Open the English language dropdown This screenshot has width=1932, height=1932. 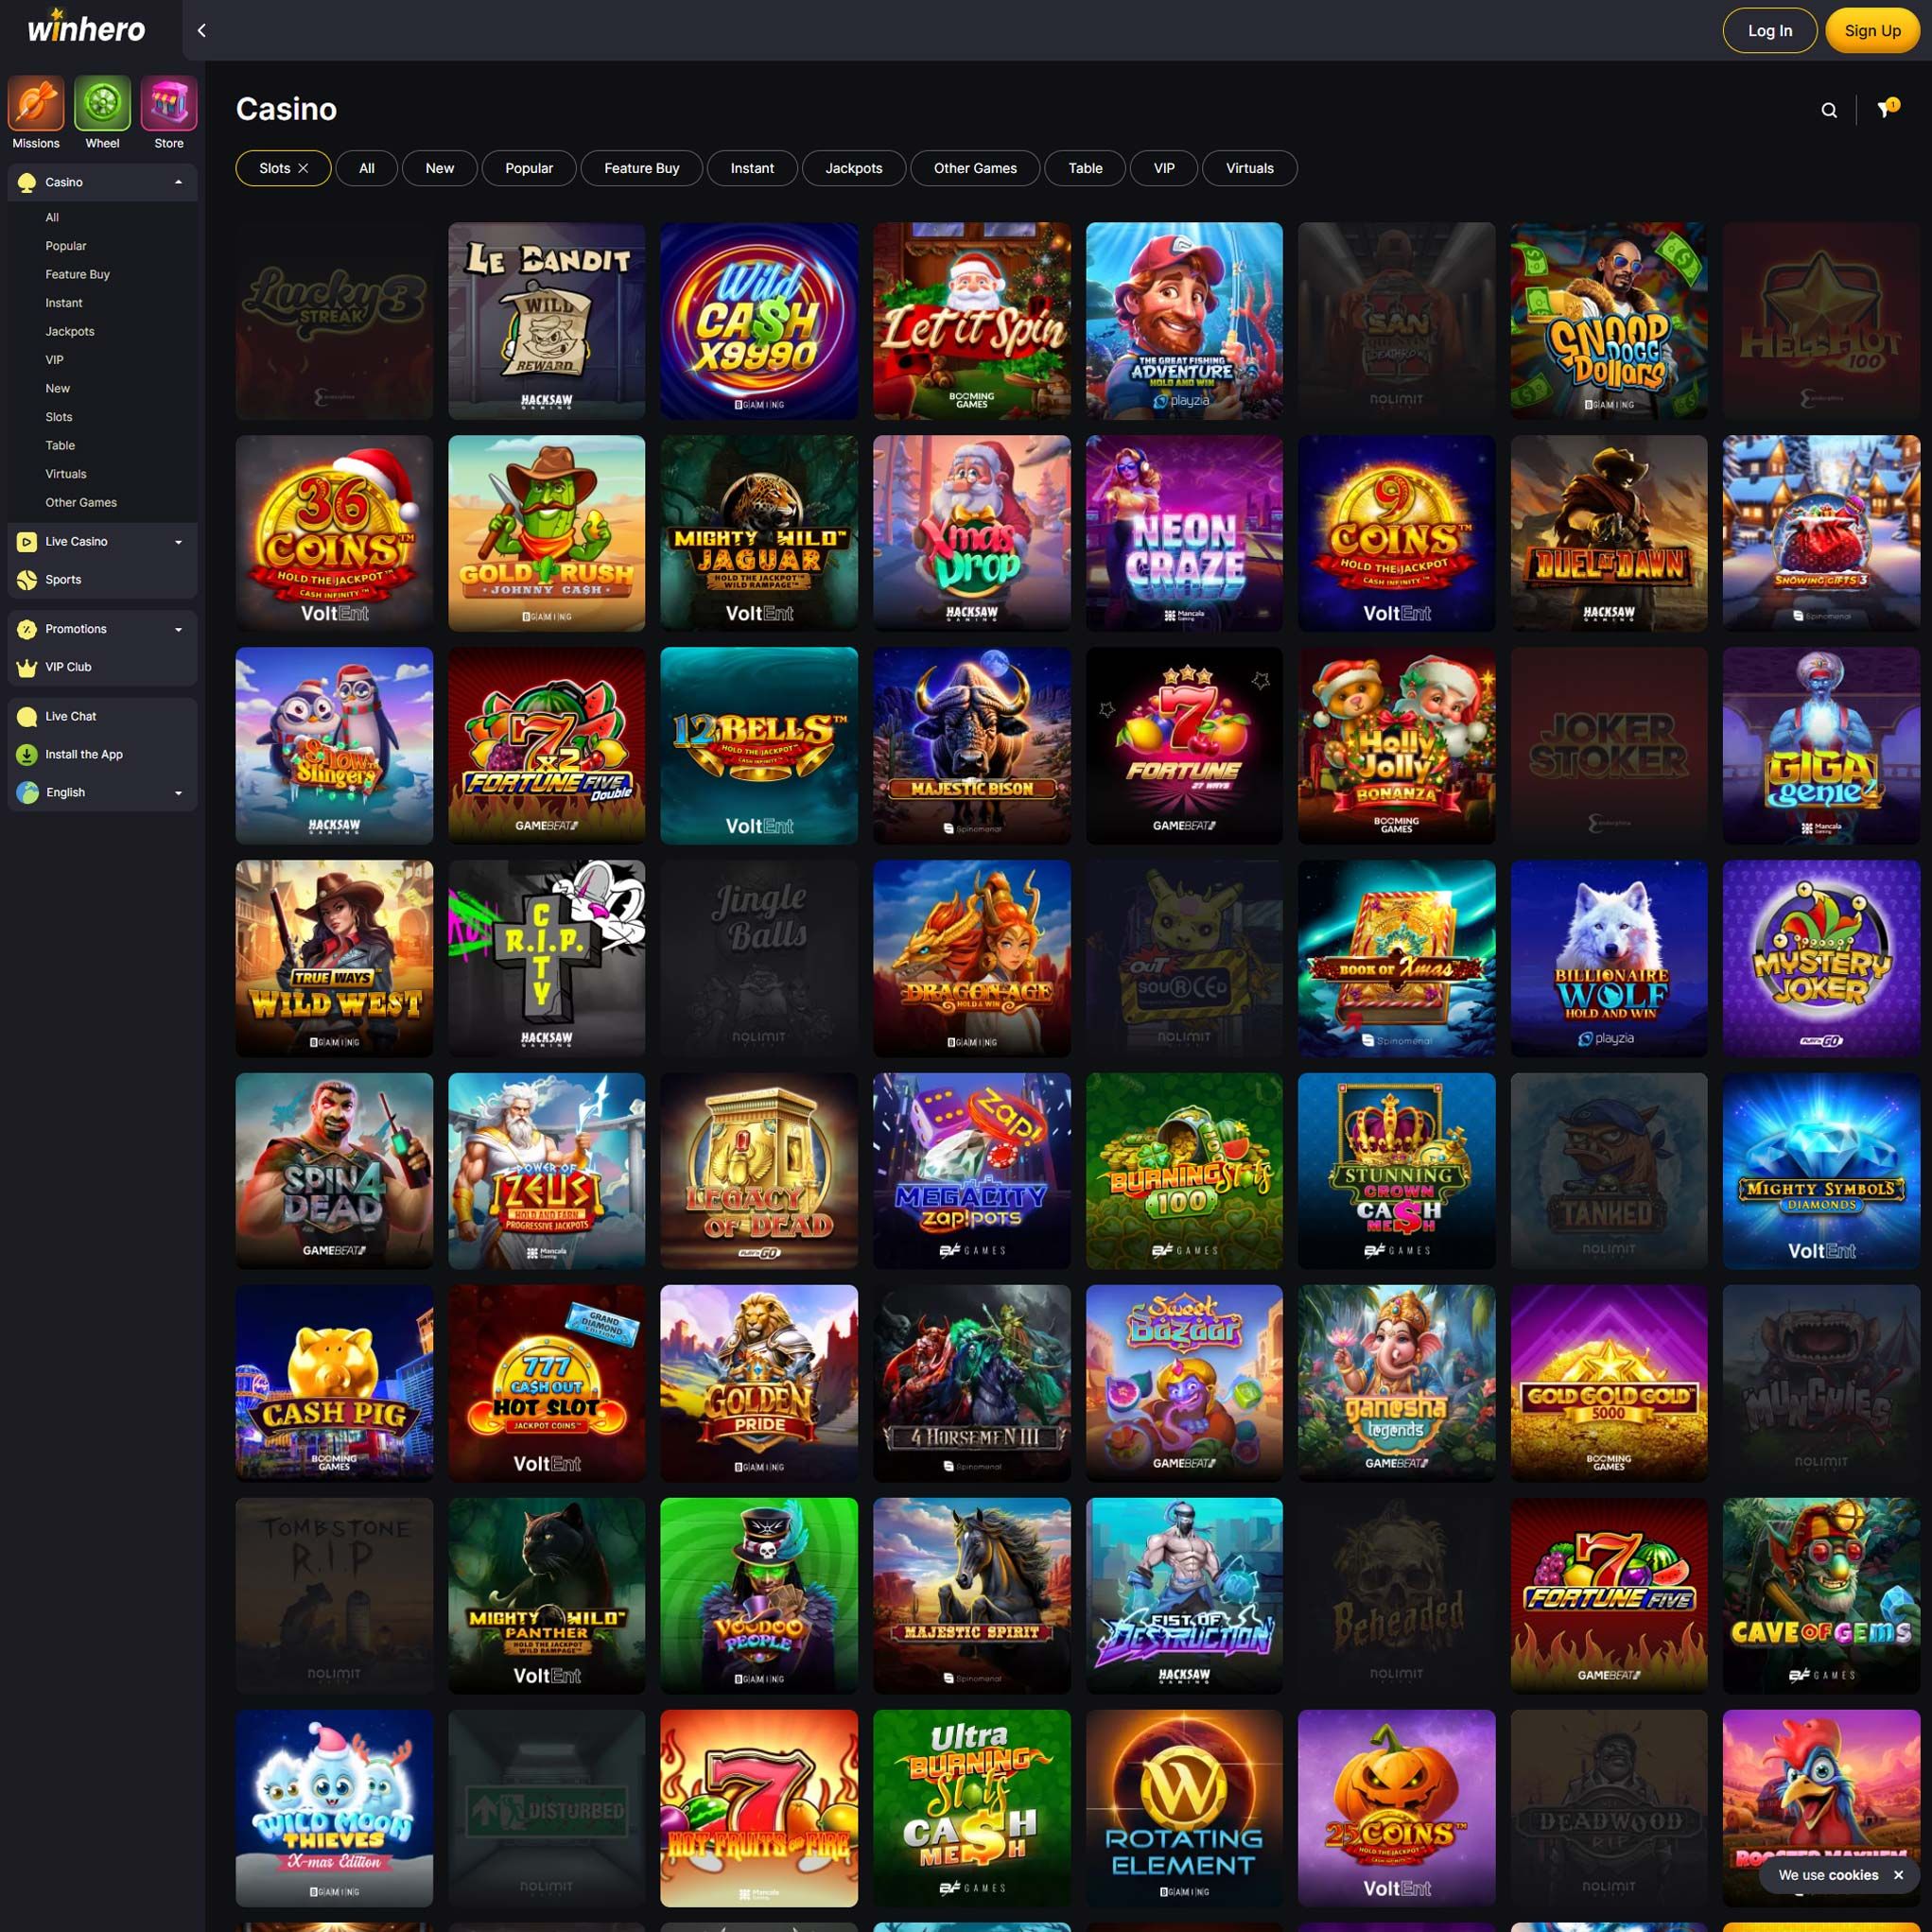(179, 793)
